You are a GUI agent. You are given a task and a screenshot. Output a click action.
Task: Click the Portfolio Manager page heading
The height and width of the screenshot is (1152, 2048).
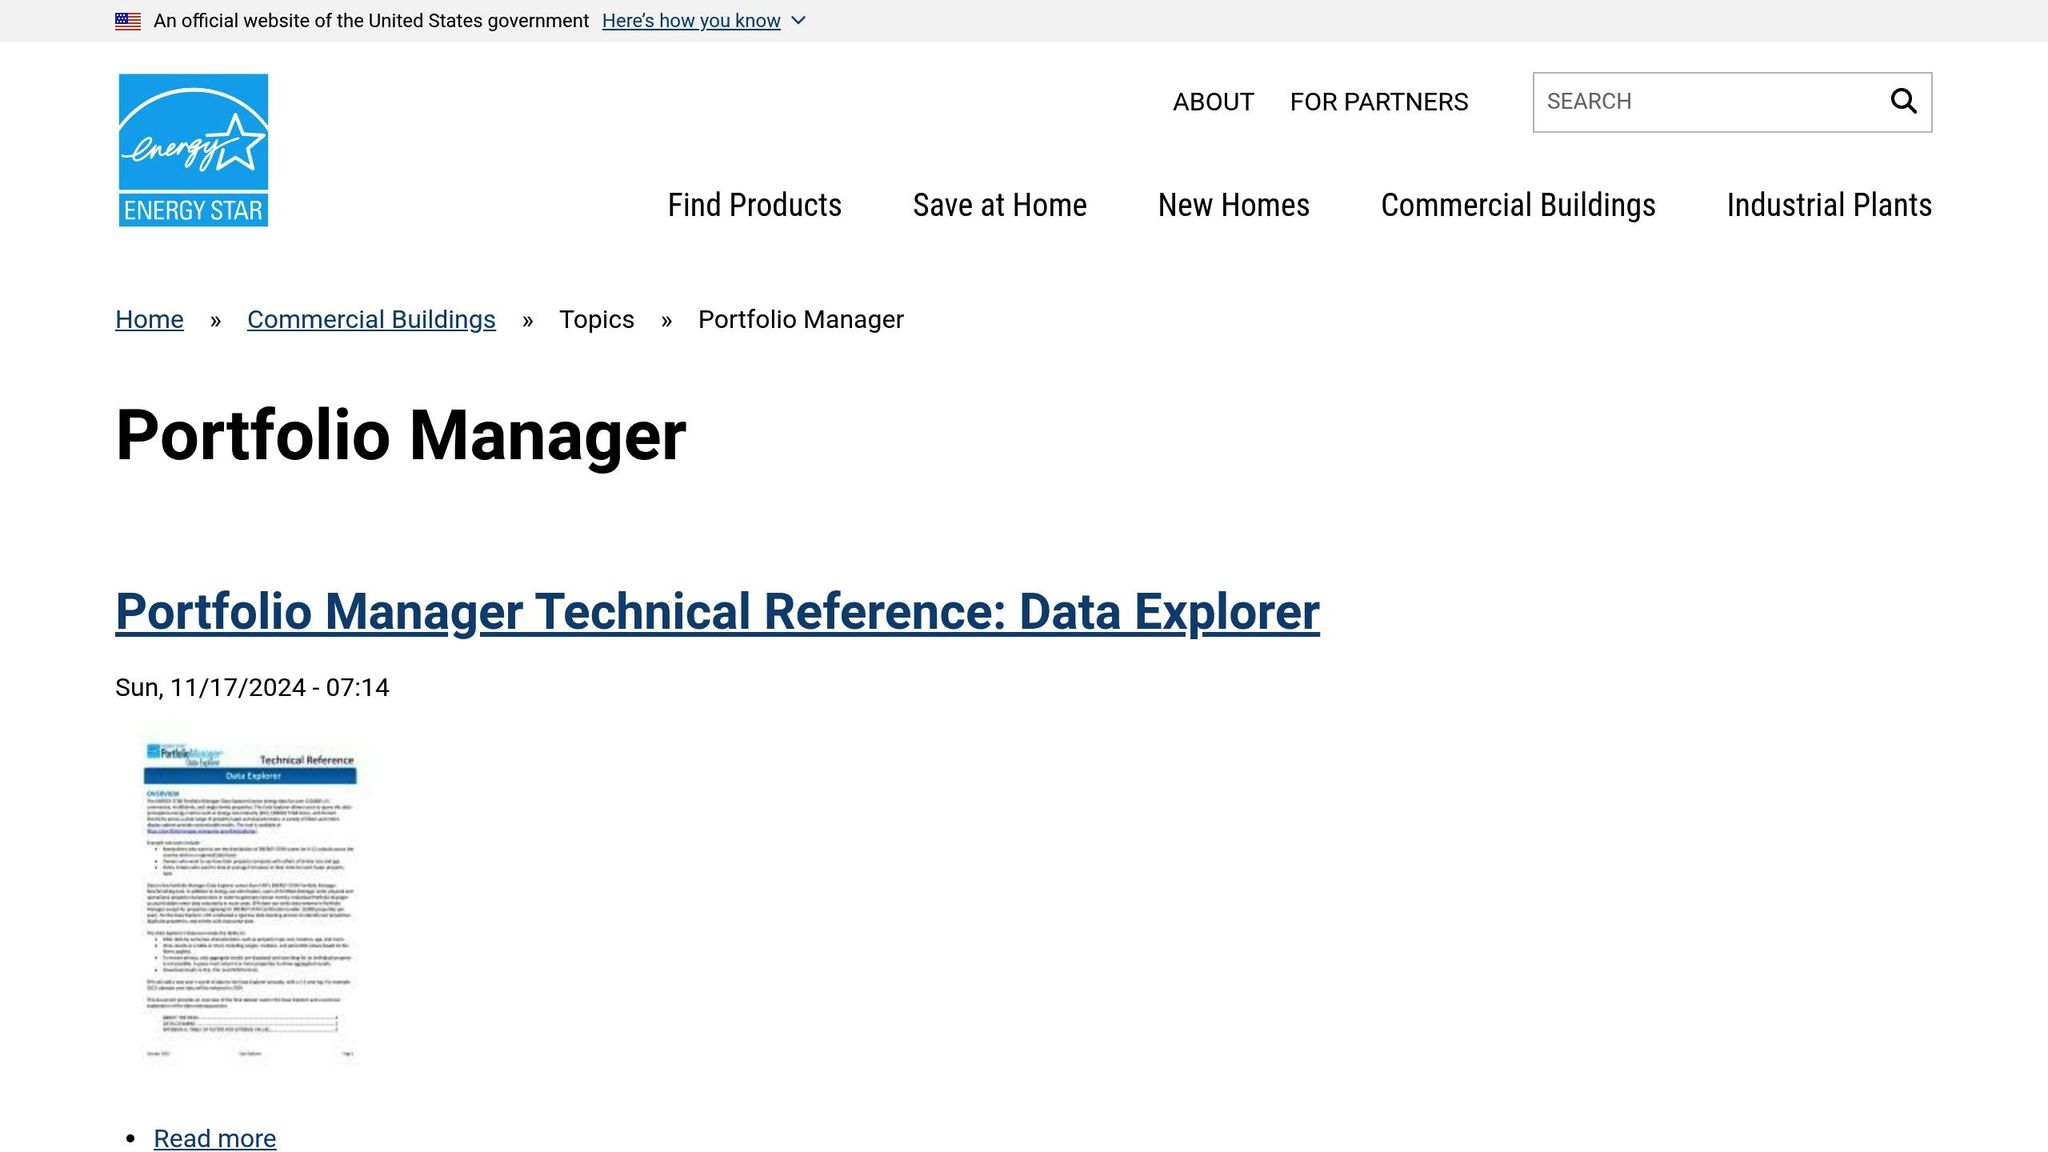(401, 436)
